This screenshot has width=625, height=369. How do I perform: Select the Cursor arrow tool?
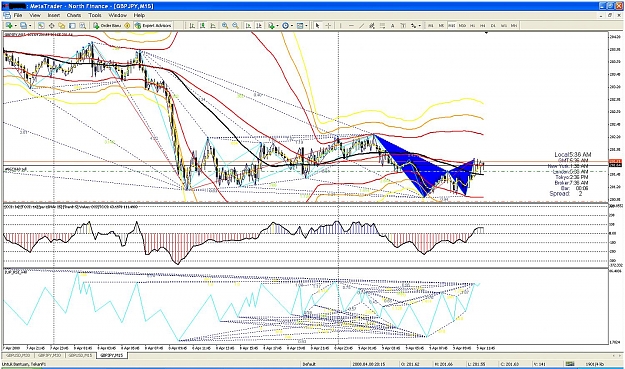pos(317,26)
